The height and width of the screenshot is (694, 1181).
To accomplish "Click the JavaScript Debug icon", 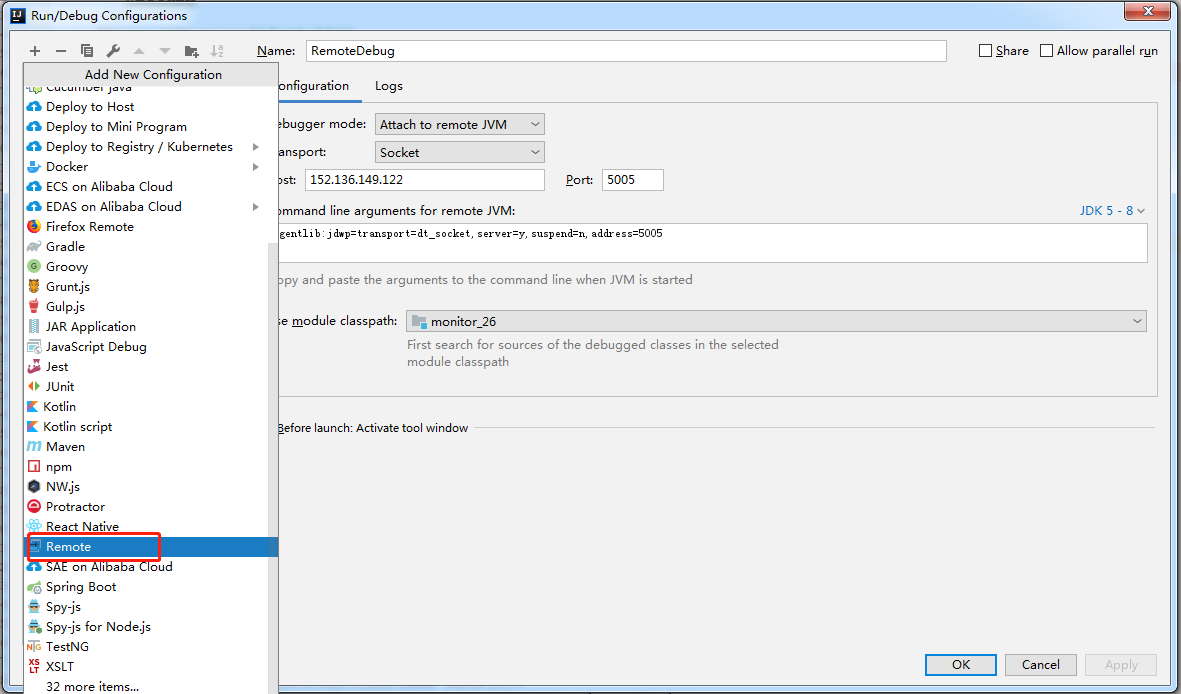I will 34,347.
